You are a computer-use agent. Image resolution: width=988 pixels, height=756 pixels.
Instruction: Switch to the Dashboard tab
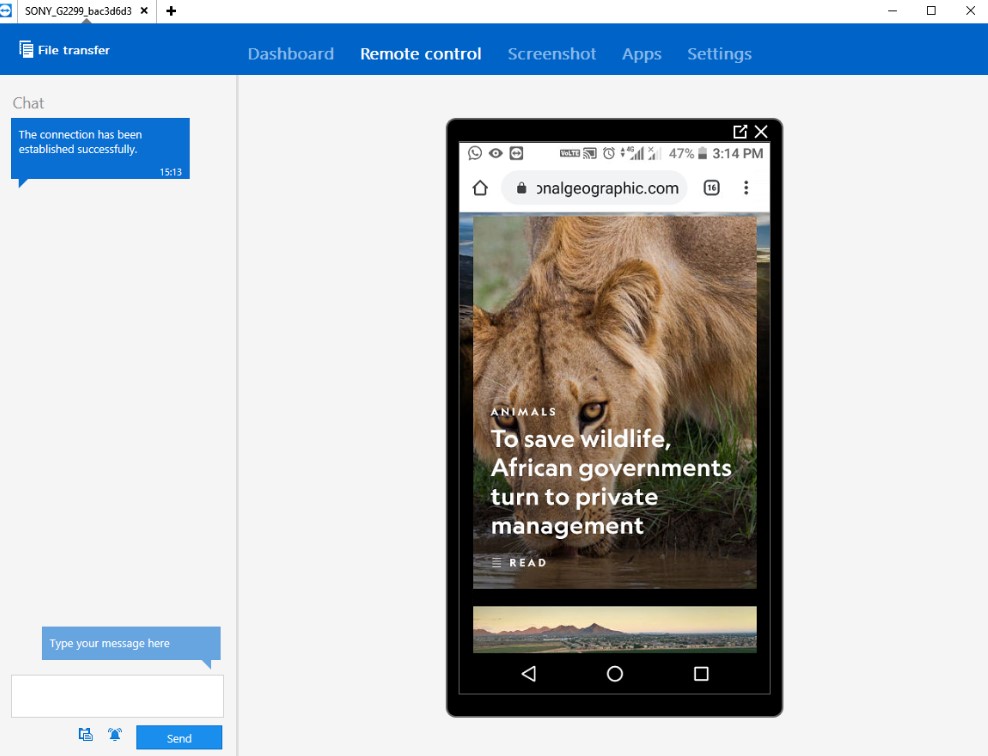[x=290, y=54]
